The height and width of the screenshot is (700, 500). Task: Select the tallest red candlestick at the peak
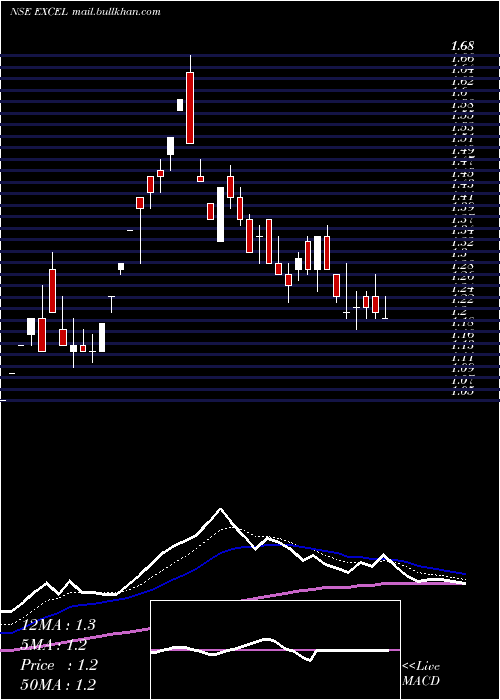(x=190, y=108)
